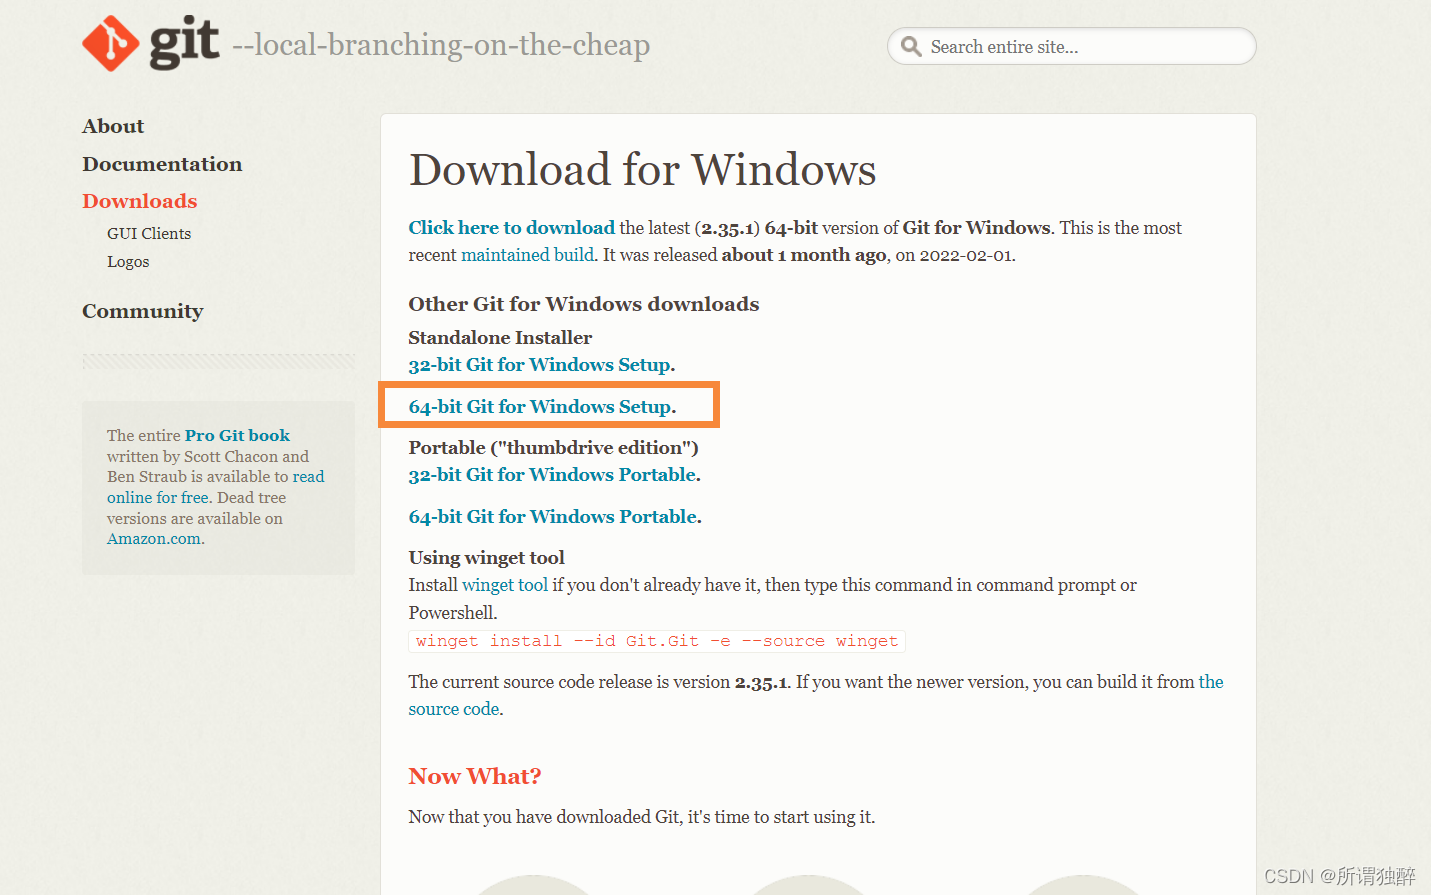The image size is (1431, 895).
Task: Open the About section
Action: click(113, 126)
